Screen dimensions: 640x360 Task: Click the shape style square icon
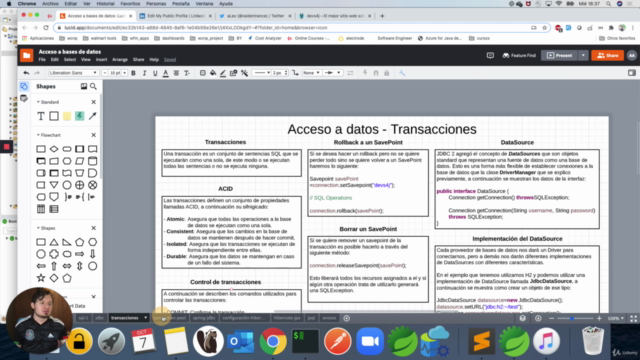(202, 73)
